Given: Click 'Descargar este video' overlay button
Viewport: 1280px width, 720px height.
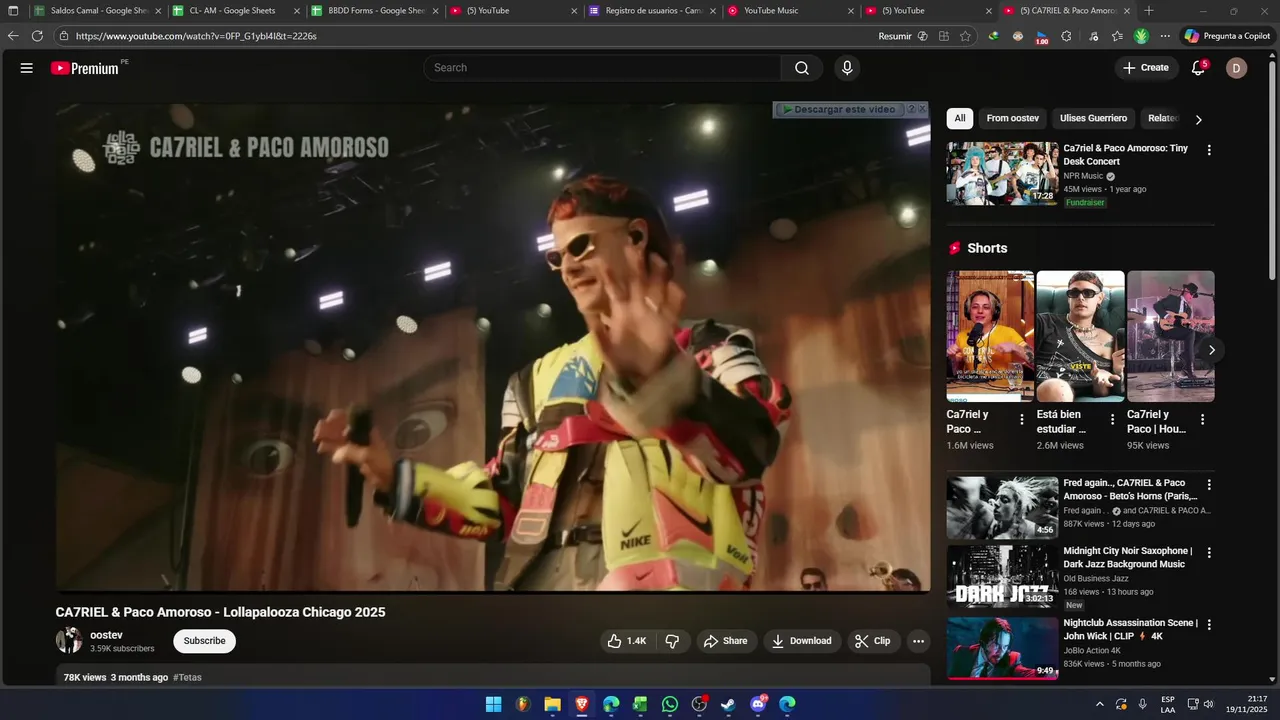Looking at the screenshot, I should coord(839,109).
